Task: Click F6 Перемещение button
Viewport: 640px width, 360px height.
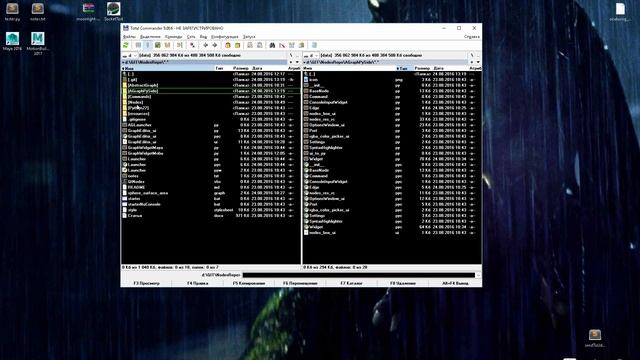Action: click(x=300, y=283)
